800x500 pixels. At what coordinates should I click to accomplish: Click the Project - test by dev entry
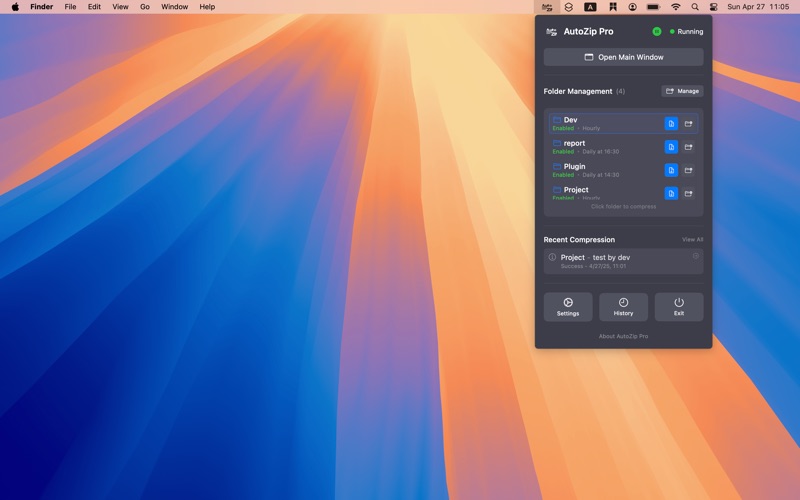coord(623,261)
